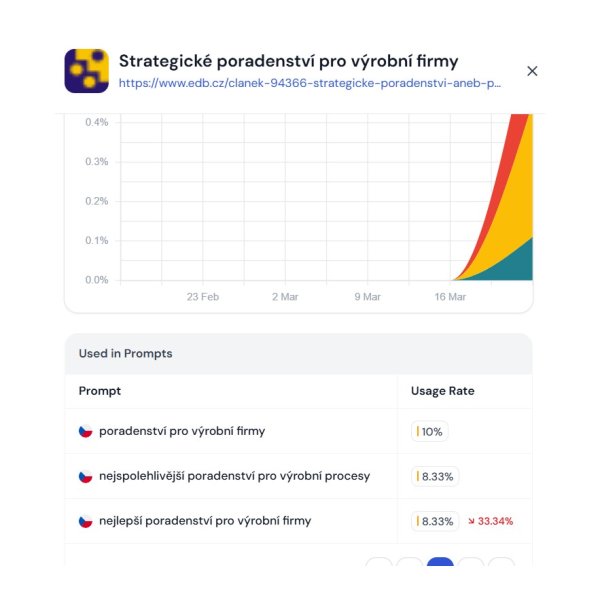Click the heading Strategické poradenství pro výrobní firmy

click(x=288, y=61)
